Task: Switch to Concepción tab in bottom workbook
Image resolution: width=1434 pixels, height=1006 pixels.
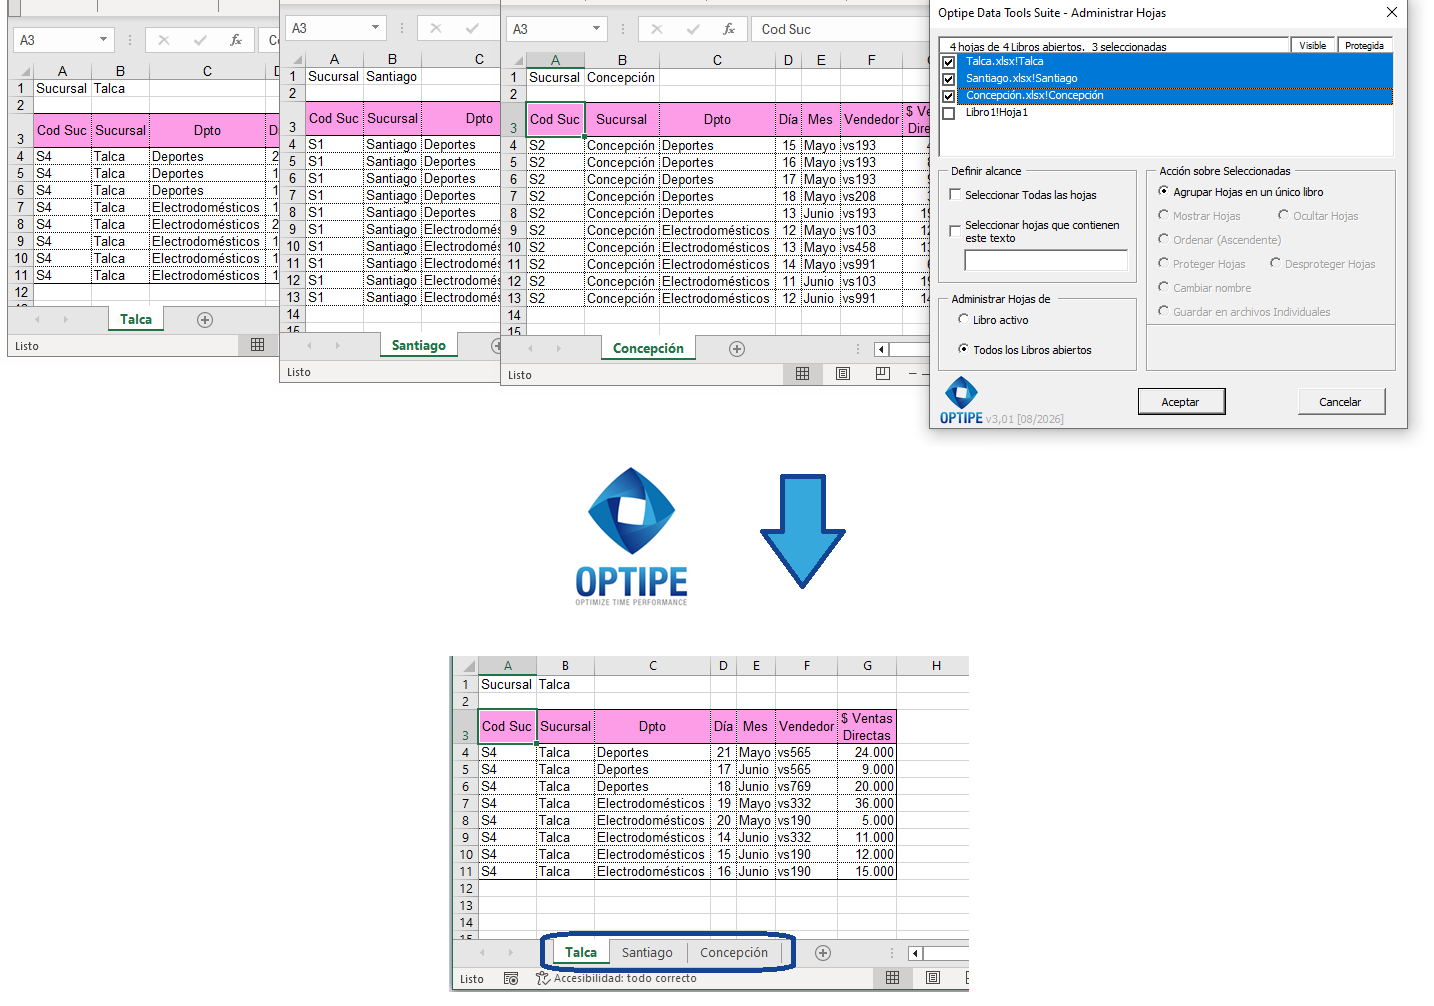Action: point(734,953)
